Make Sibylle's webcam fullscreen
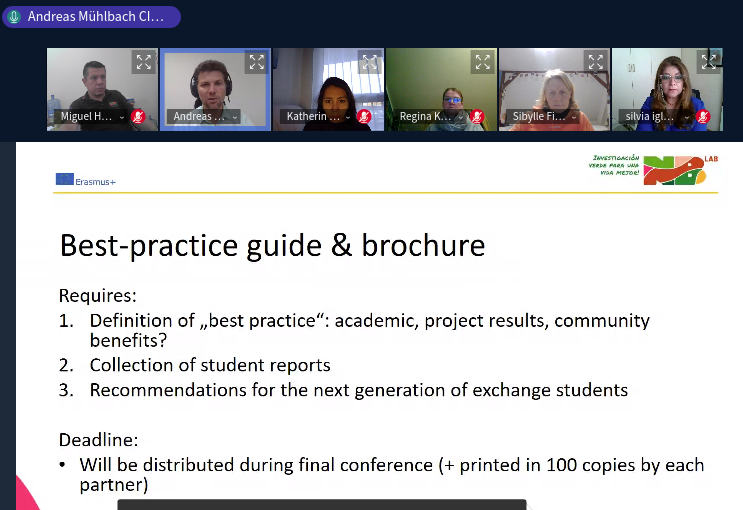This screenshot has width=743, height=510. pyautogui.click(x=596, y=62)
